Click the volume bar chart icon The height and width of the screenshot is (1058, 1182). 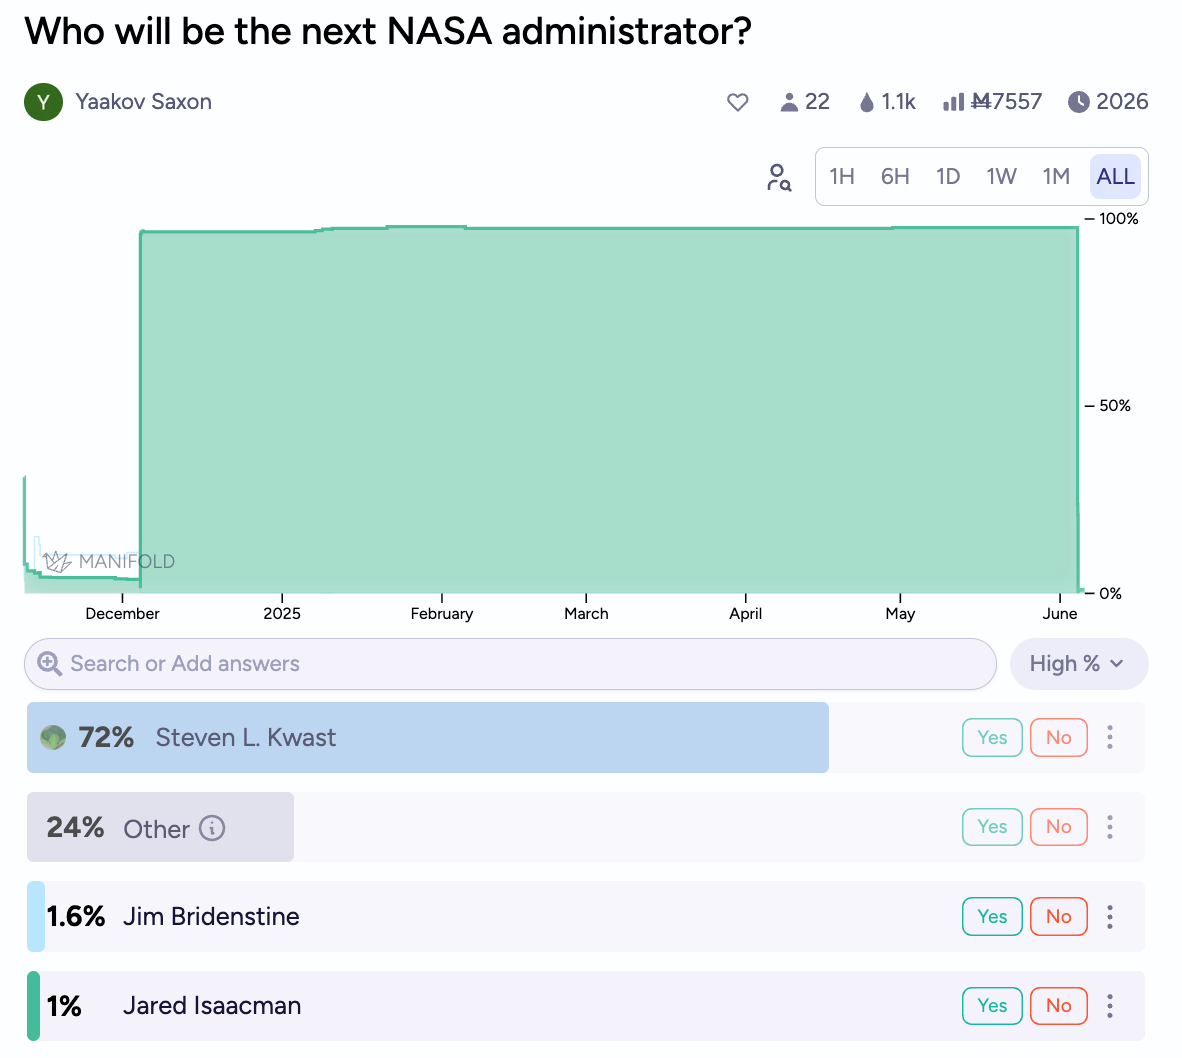(x=953, y=102)
